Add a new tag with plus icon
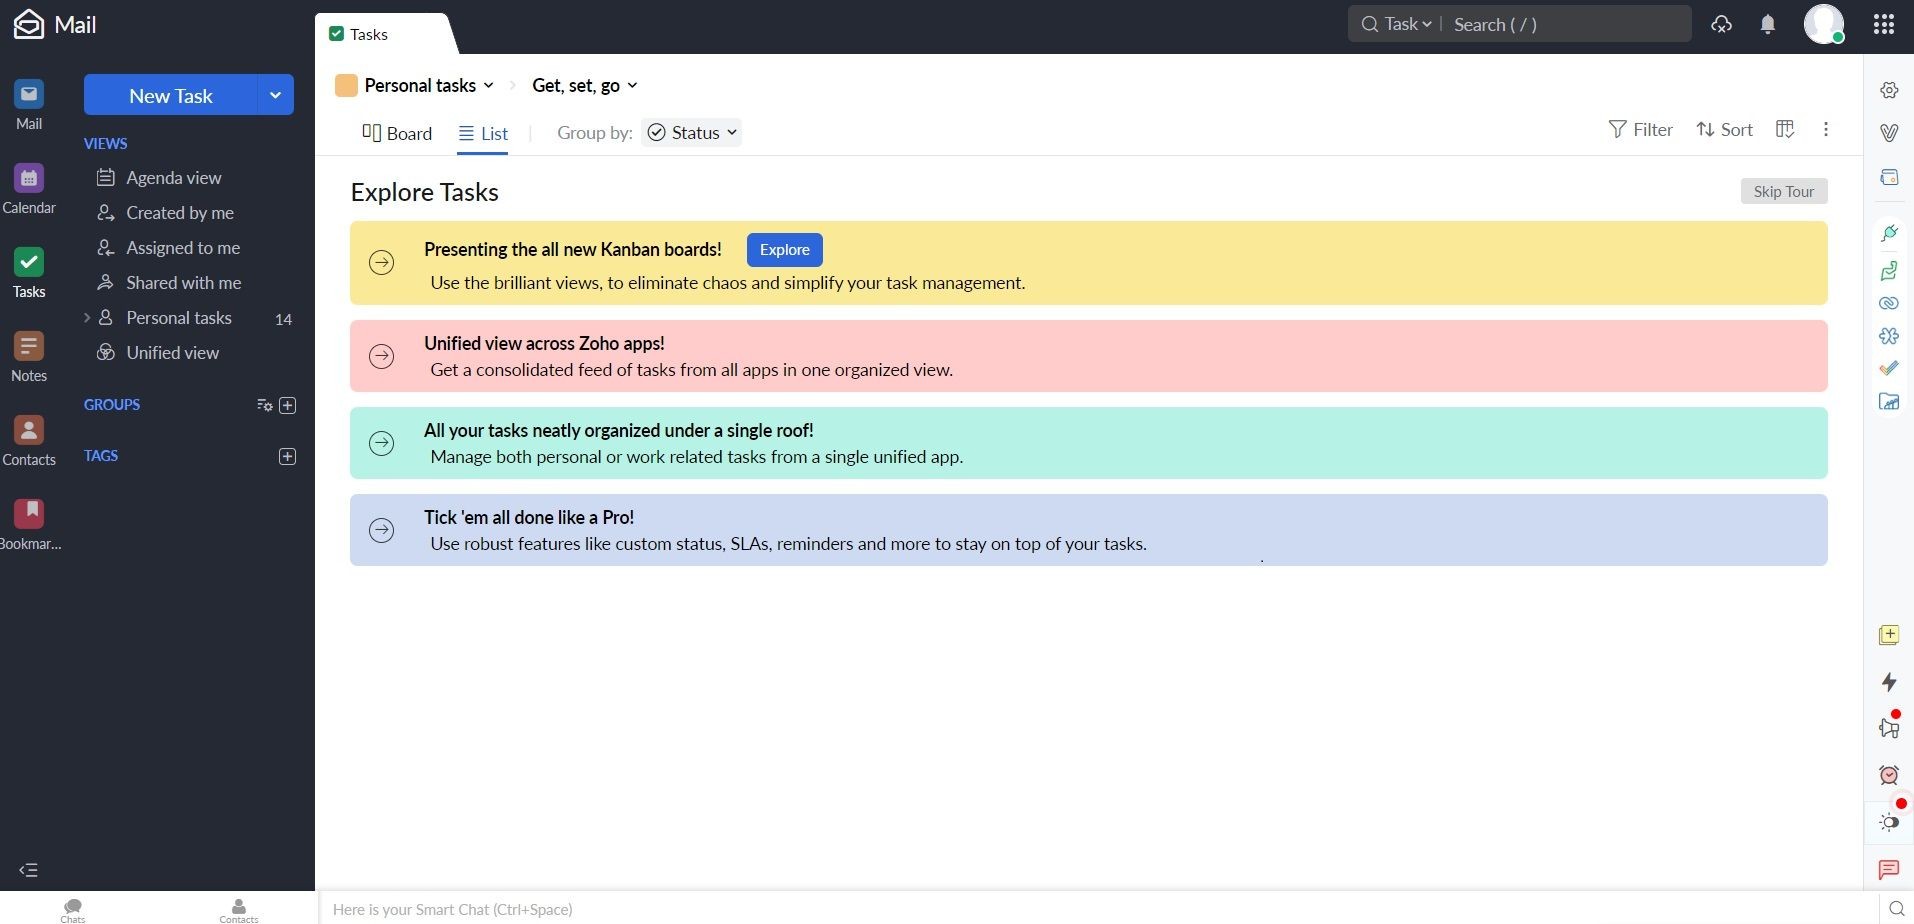Image resolution: width=1914 pixels, height=924 pixels. pyautogui.click(x=288, y=456)
